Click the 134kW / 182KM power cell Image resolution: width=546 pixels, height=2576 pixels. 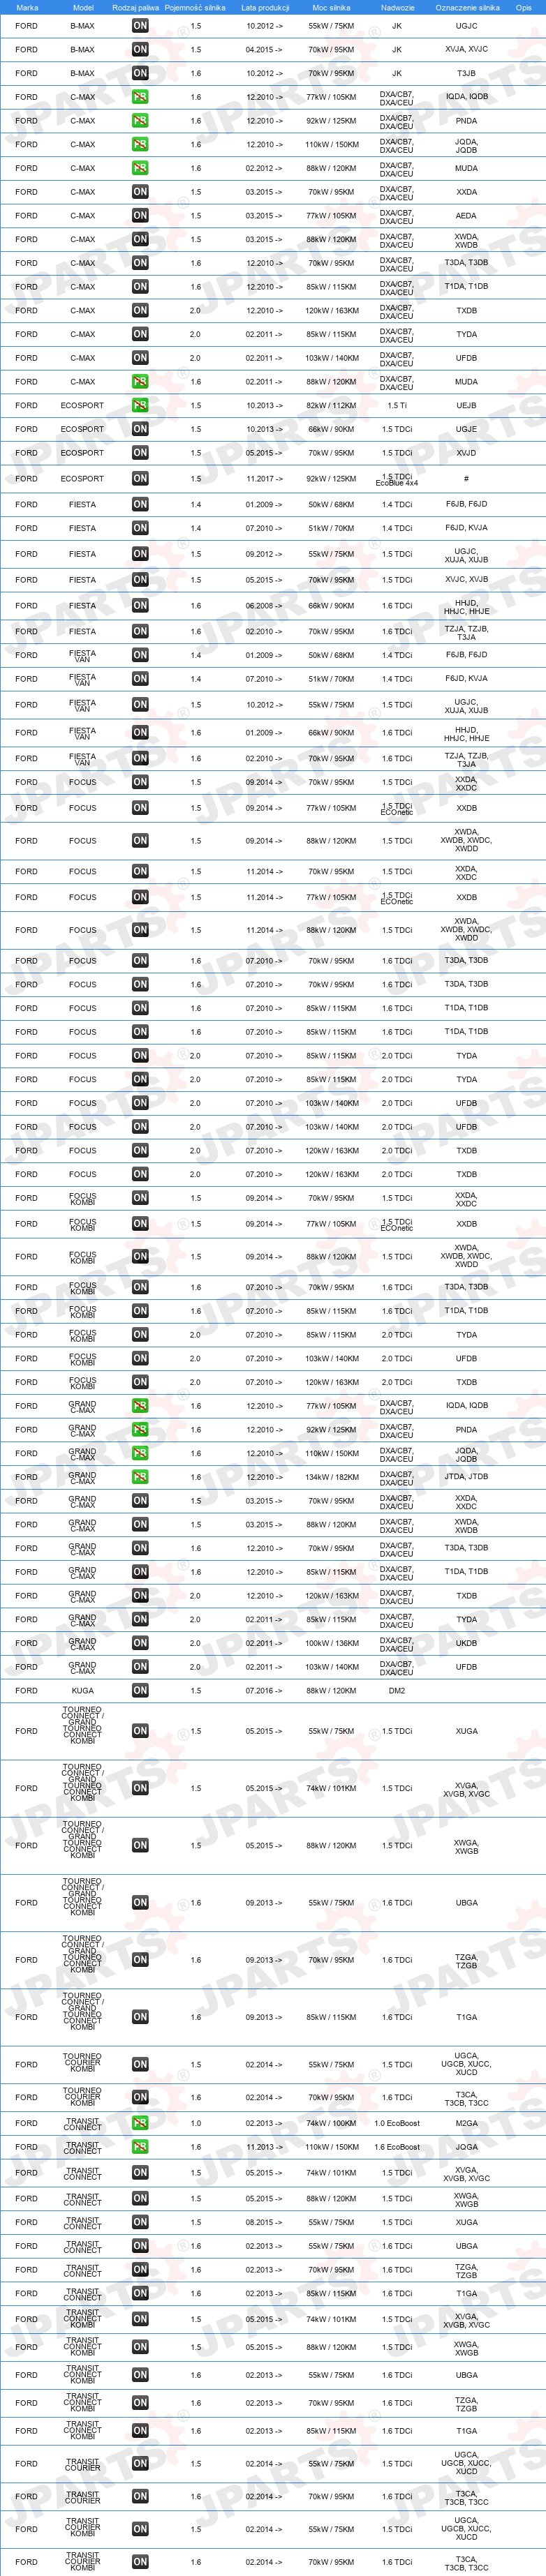coord(331,1477)
